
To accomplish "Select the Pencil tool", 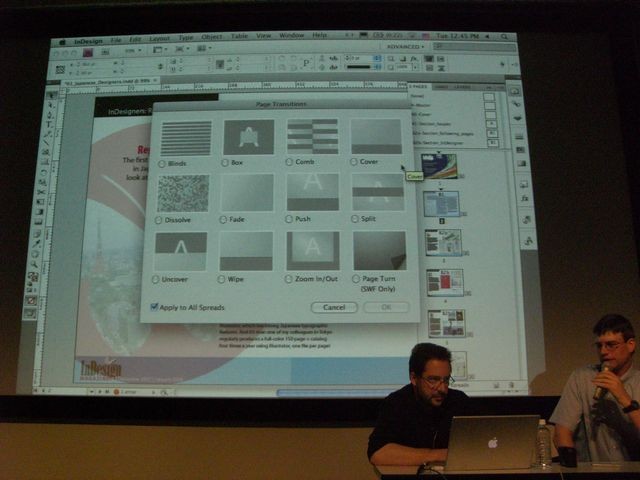I will (48, 134).
